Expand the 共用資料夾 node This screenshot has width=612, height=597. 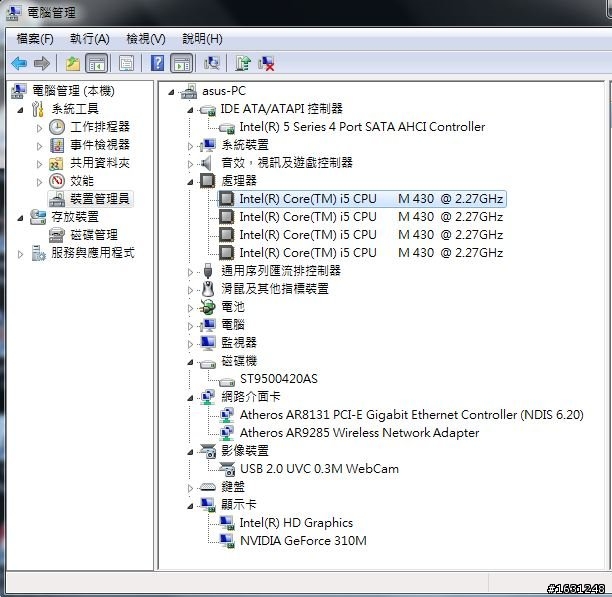pos(39,164)
